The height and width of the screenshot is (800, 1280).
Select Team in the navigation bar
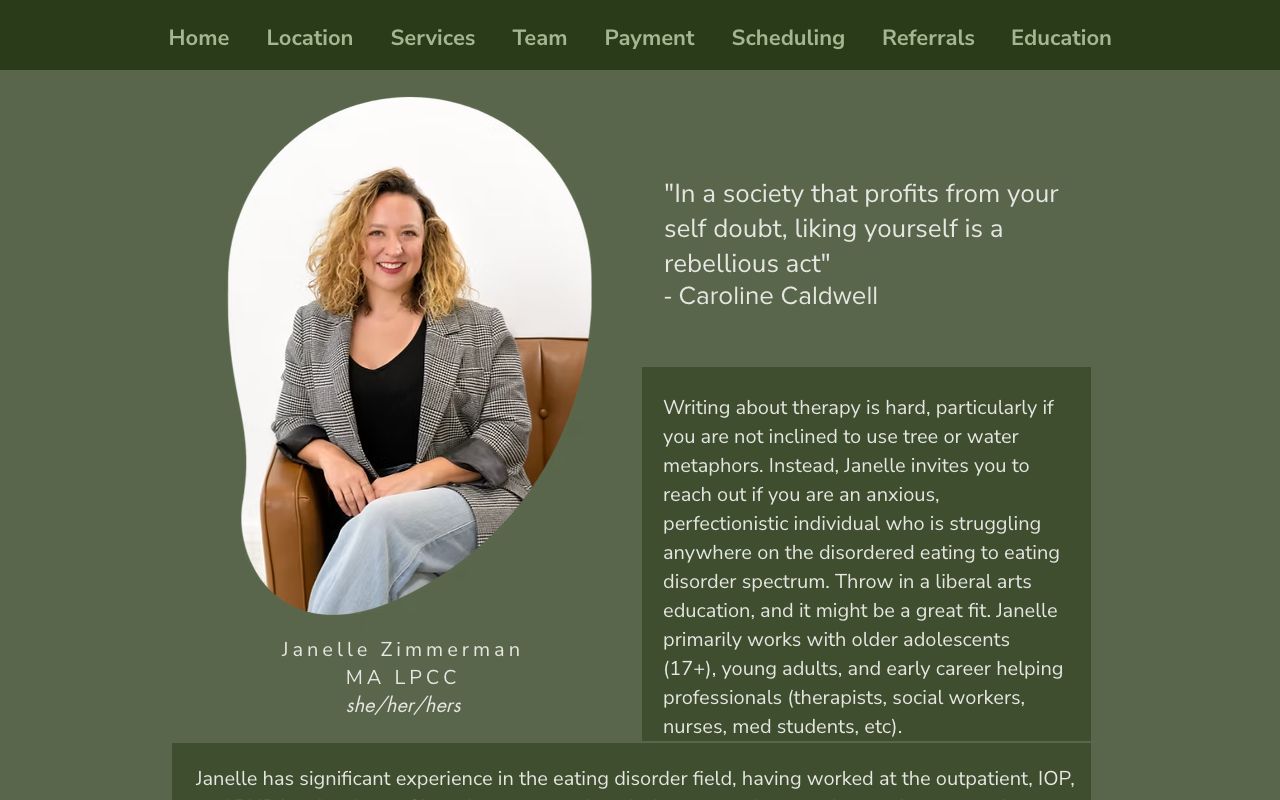pyautogui.click(x=539, y=38)
